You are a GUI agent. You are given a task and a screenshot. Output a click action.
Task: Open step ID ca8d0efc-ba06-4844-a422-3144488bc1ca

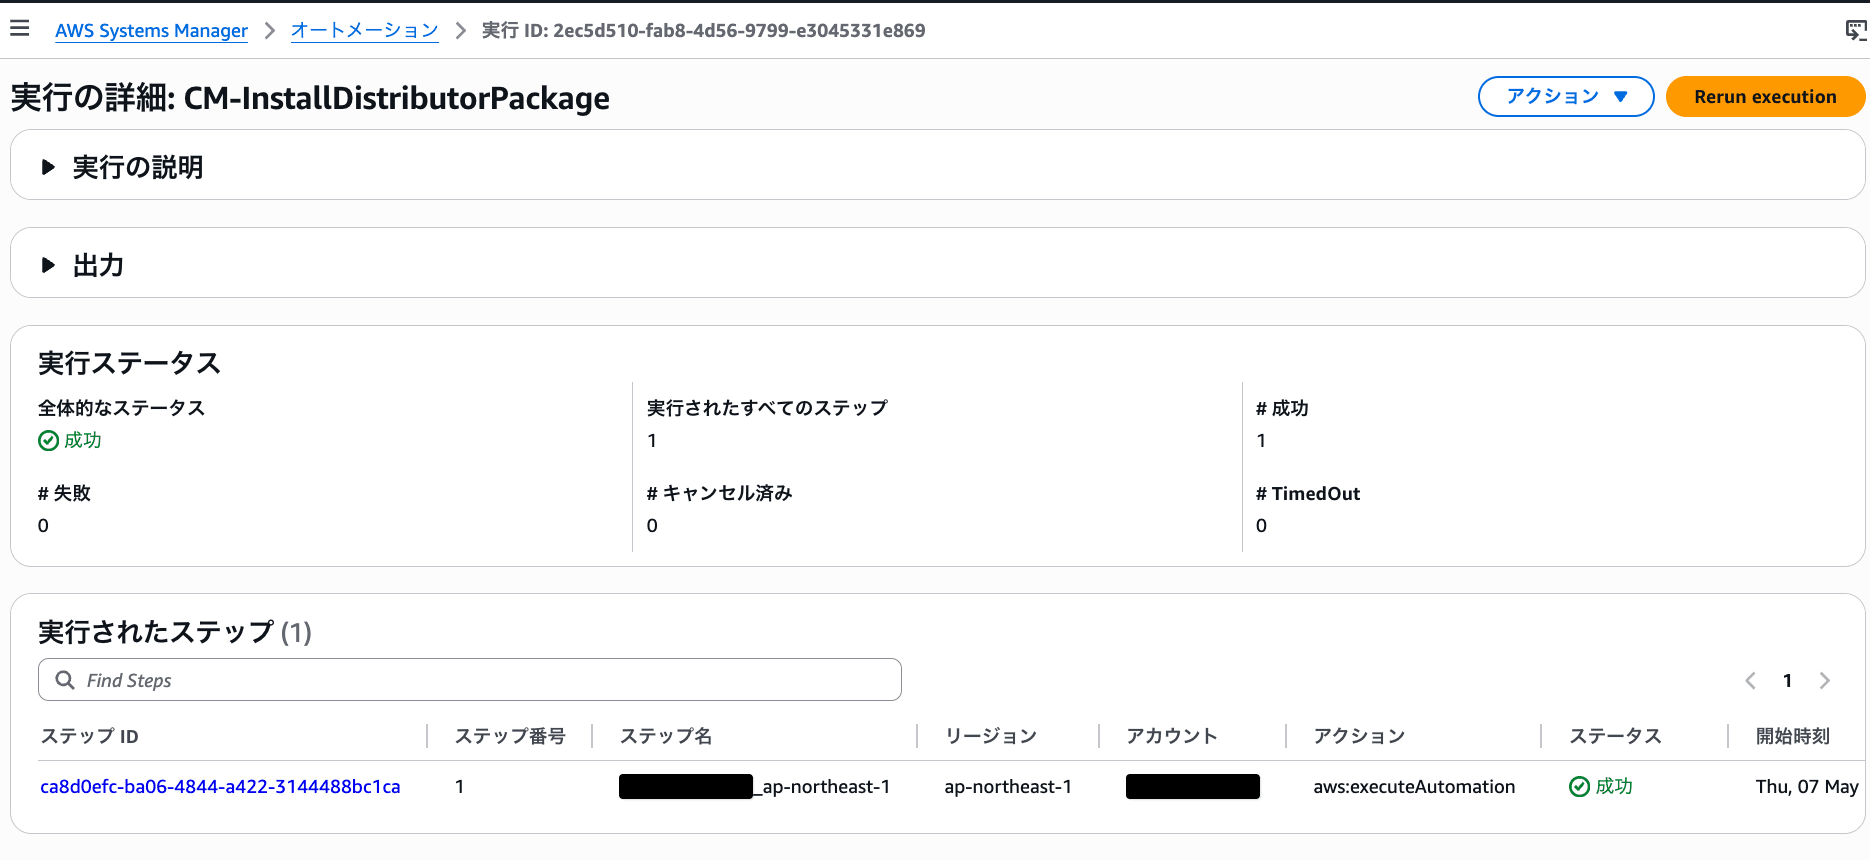pyautogui.click(x=220, y=787)
